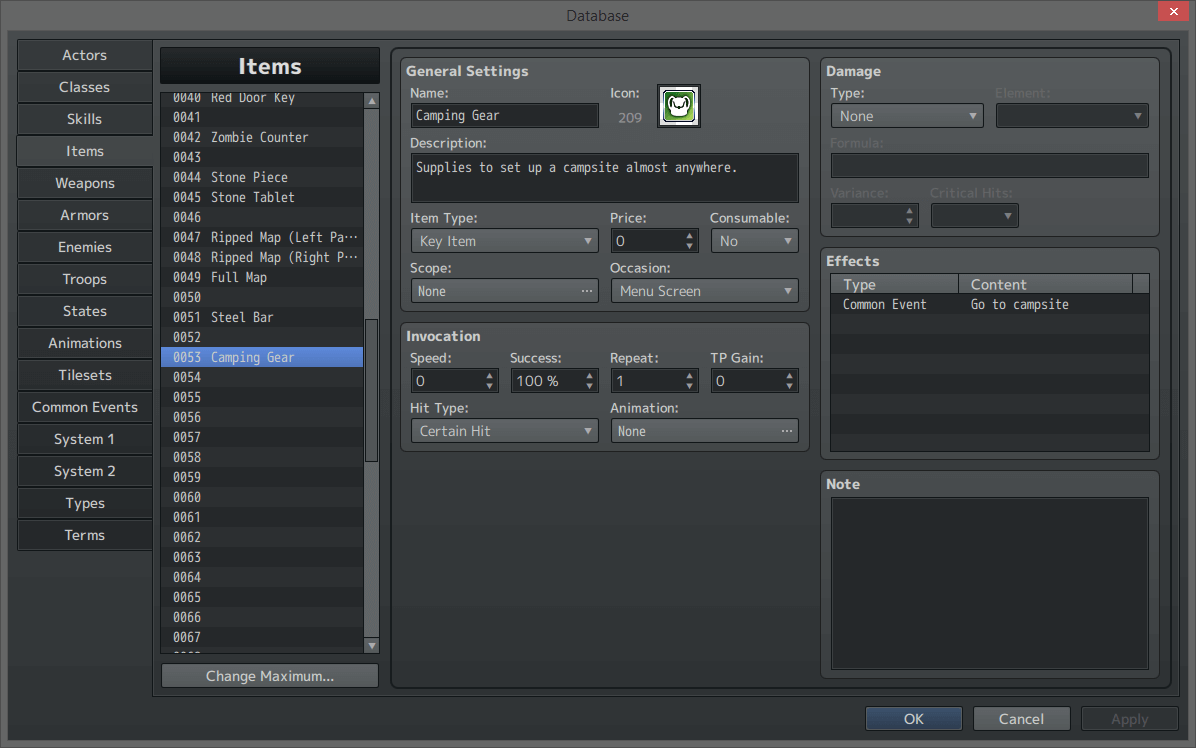Adjust the Repeat count stepper
This screenshot has width=1196, height=748.
[x=690, y=381]
